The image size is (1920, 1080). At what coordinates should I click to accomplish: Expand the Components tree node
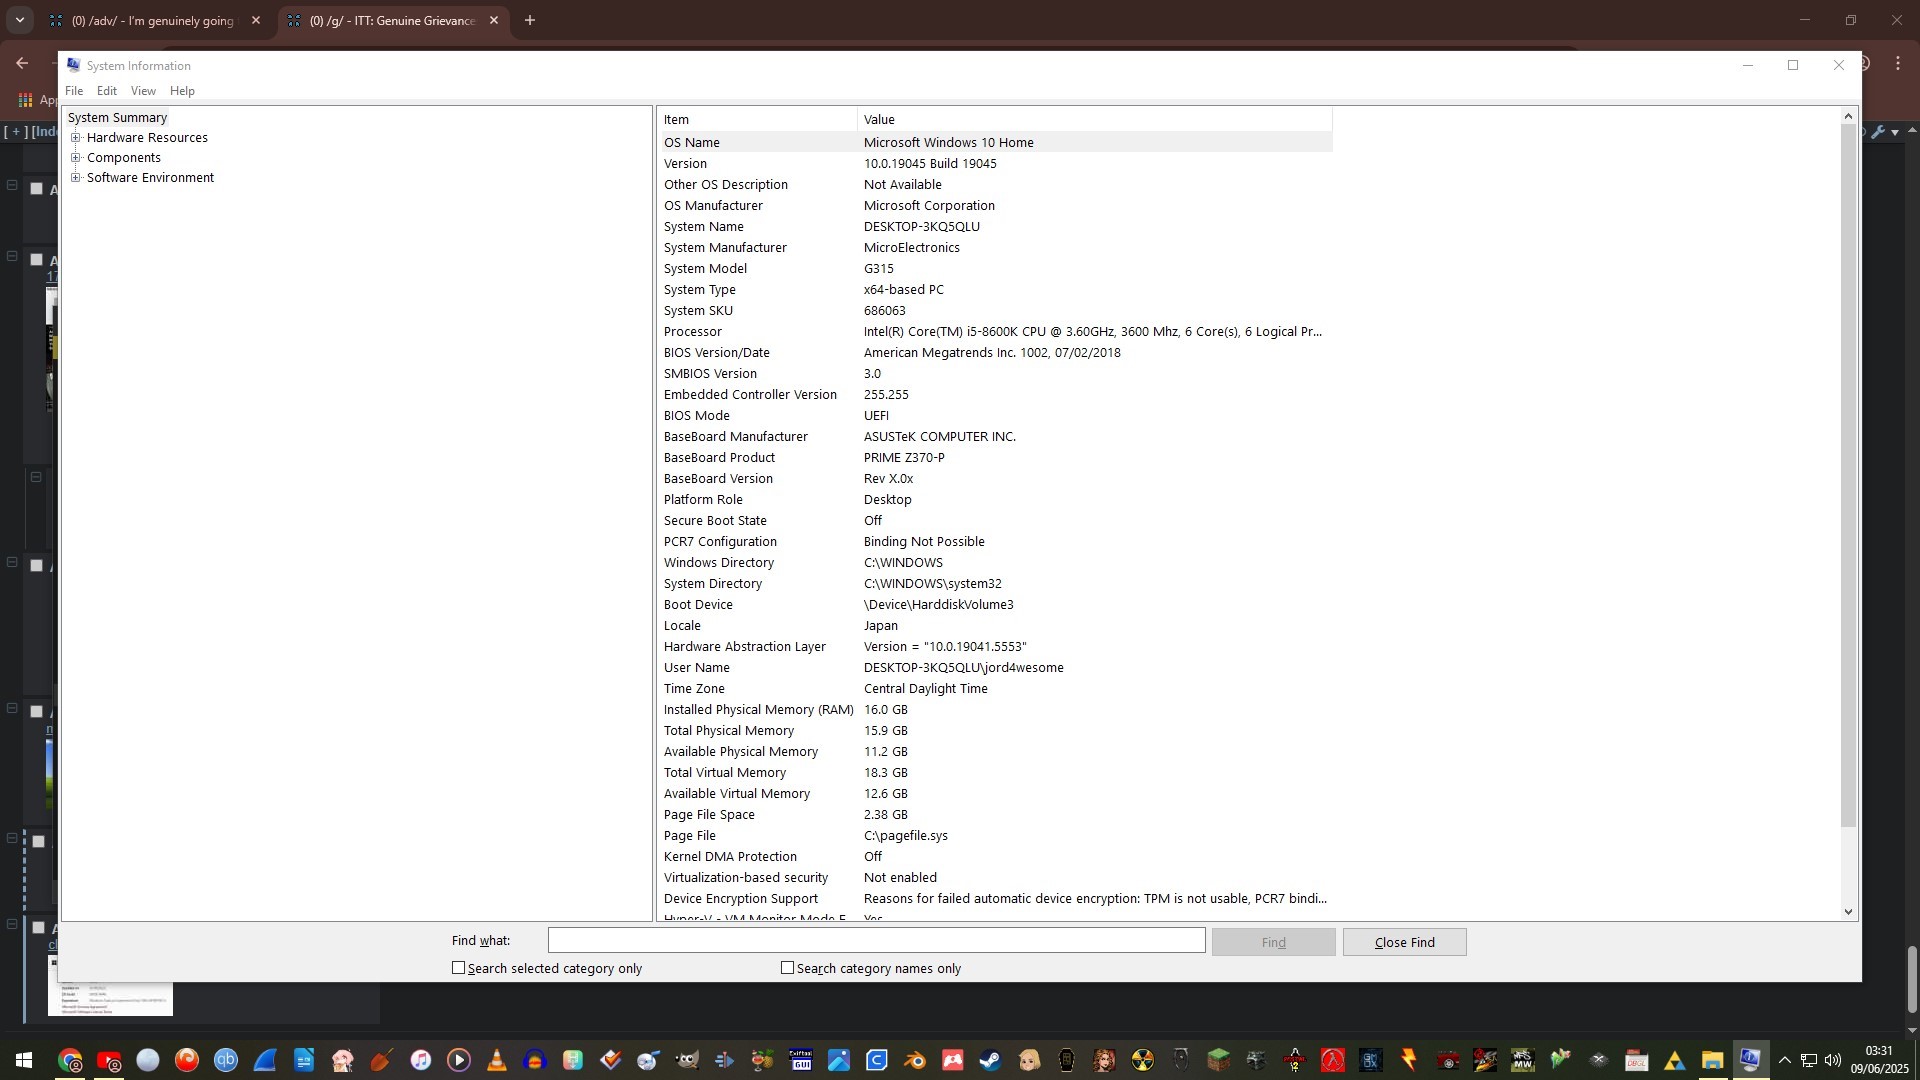[x=76, y=158]
